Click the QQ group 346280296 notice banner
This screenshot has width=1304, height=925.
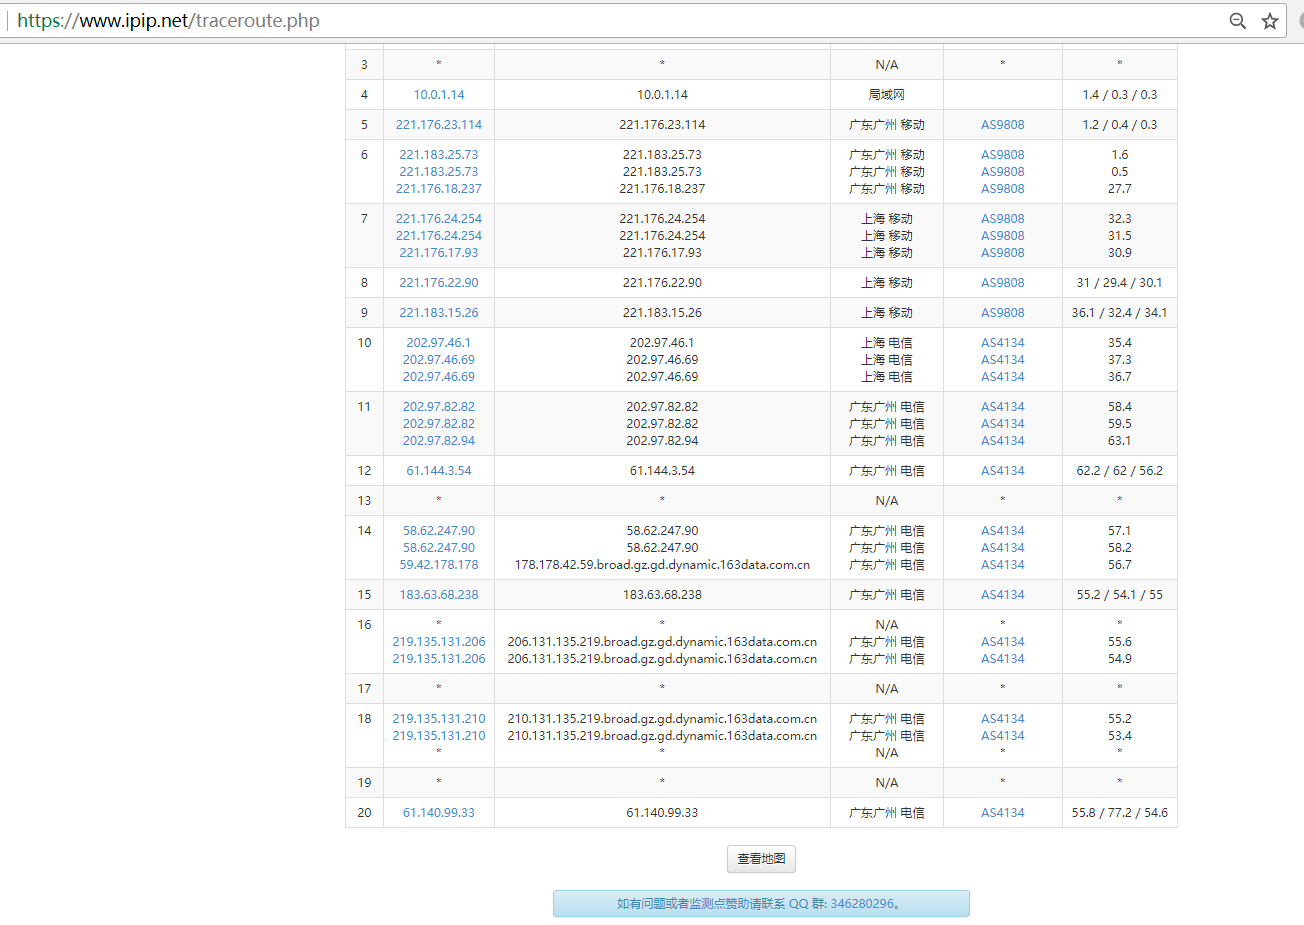click(761, 904)
